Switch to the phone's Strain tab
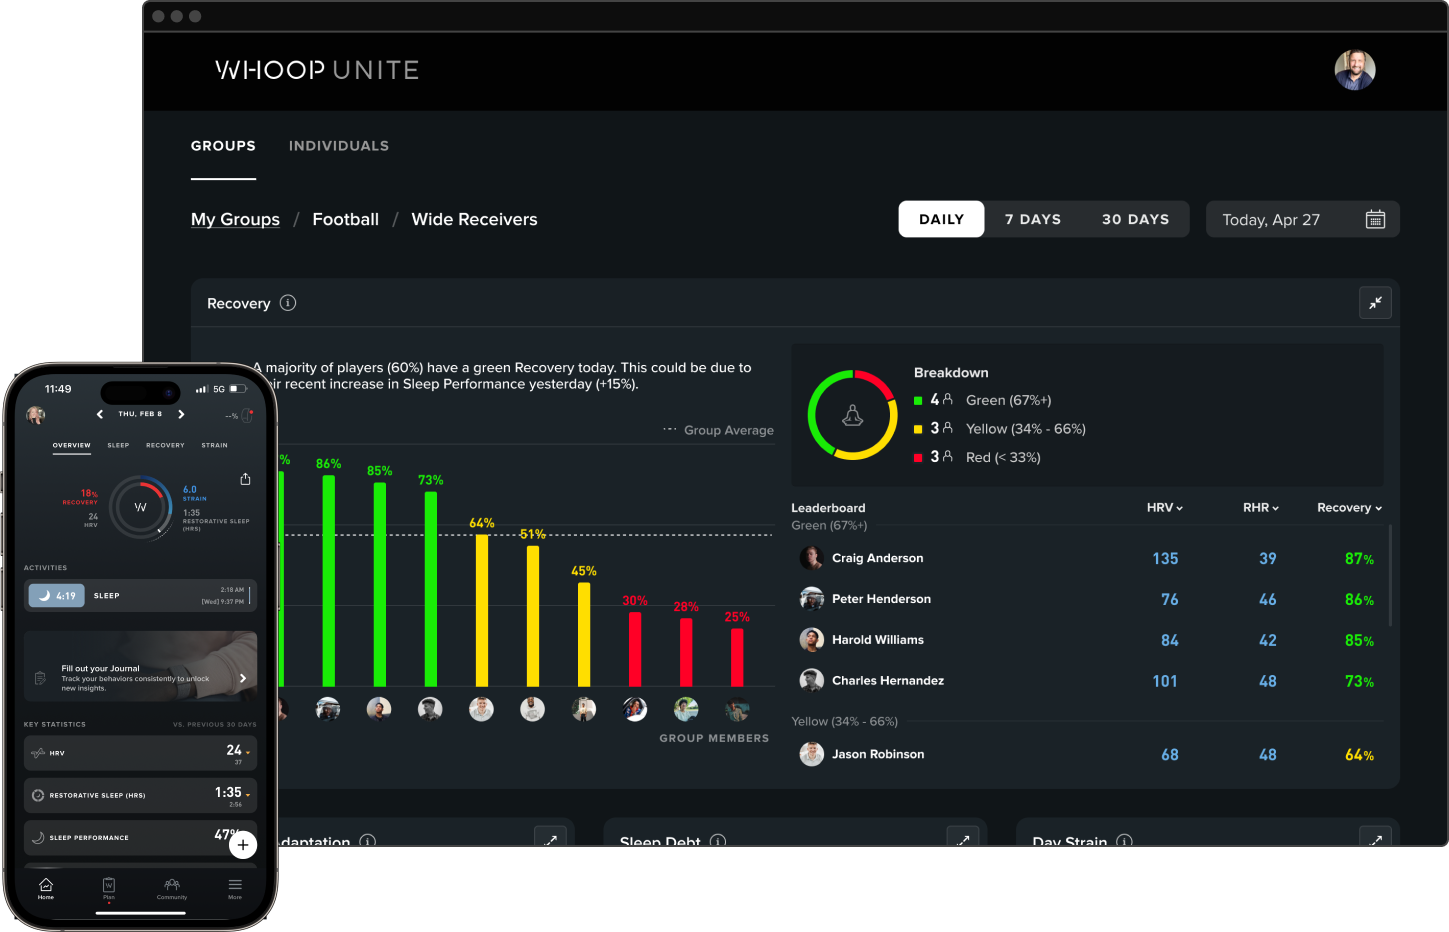 coord(214,445)
